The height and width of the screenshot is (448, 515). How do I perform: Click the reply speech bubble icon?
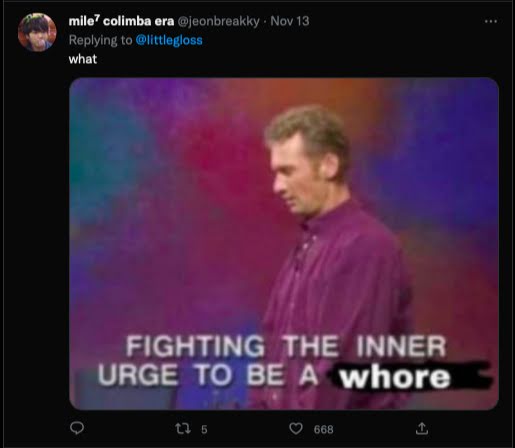77,428
